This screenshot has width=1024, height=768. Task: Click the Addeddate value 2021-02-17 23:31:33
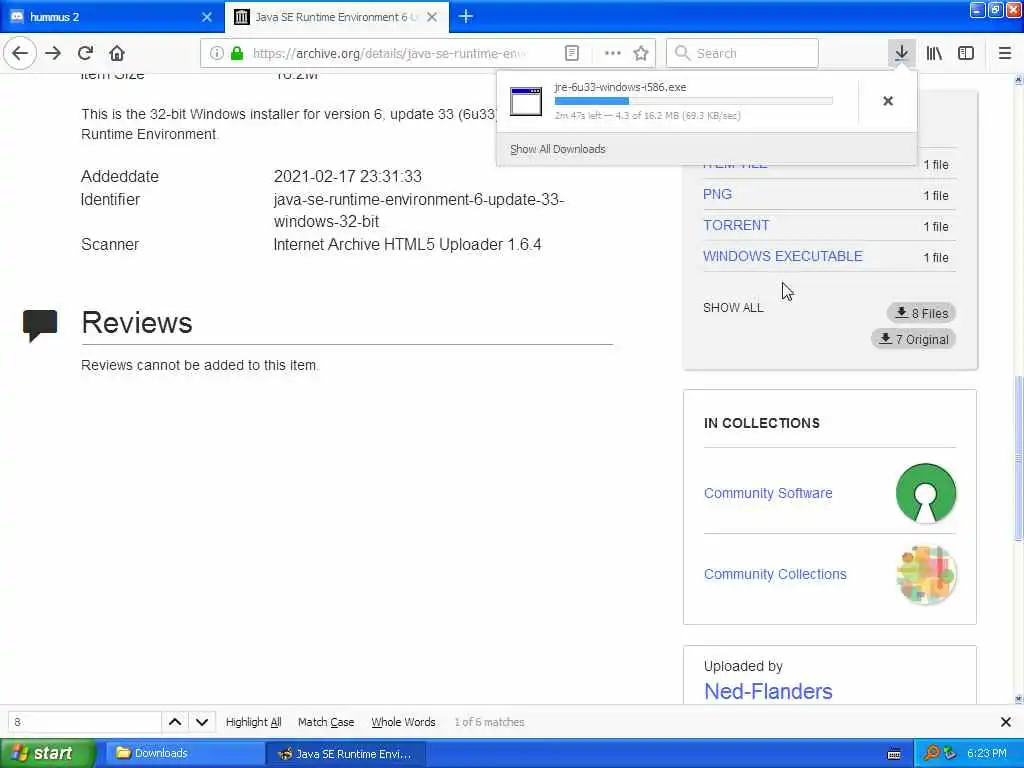tap(347, 176)
